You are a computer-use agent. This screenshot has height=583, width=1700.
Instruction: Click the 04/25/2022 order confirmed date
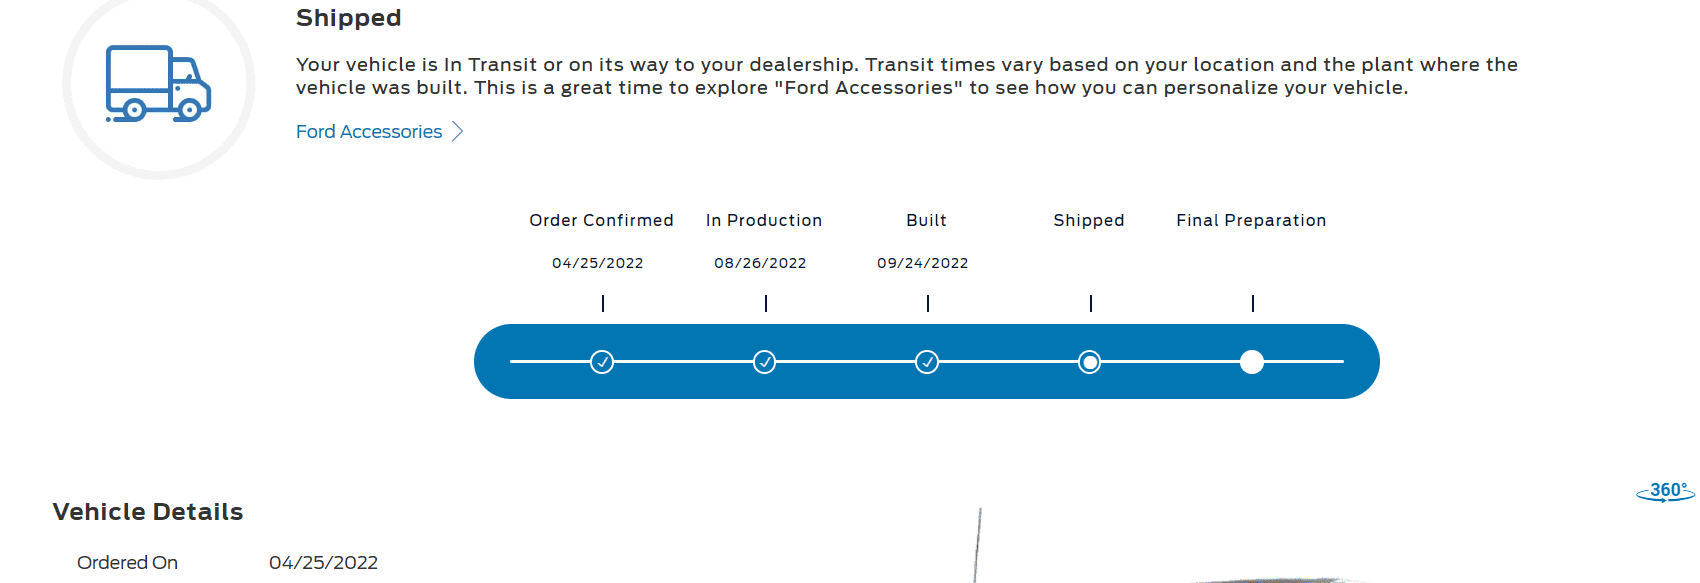[598, 263]
